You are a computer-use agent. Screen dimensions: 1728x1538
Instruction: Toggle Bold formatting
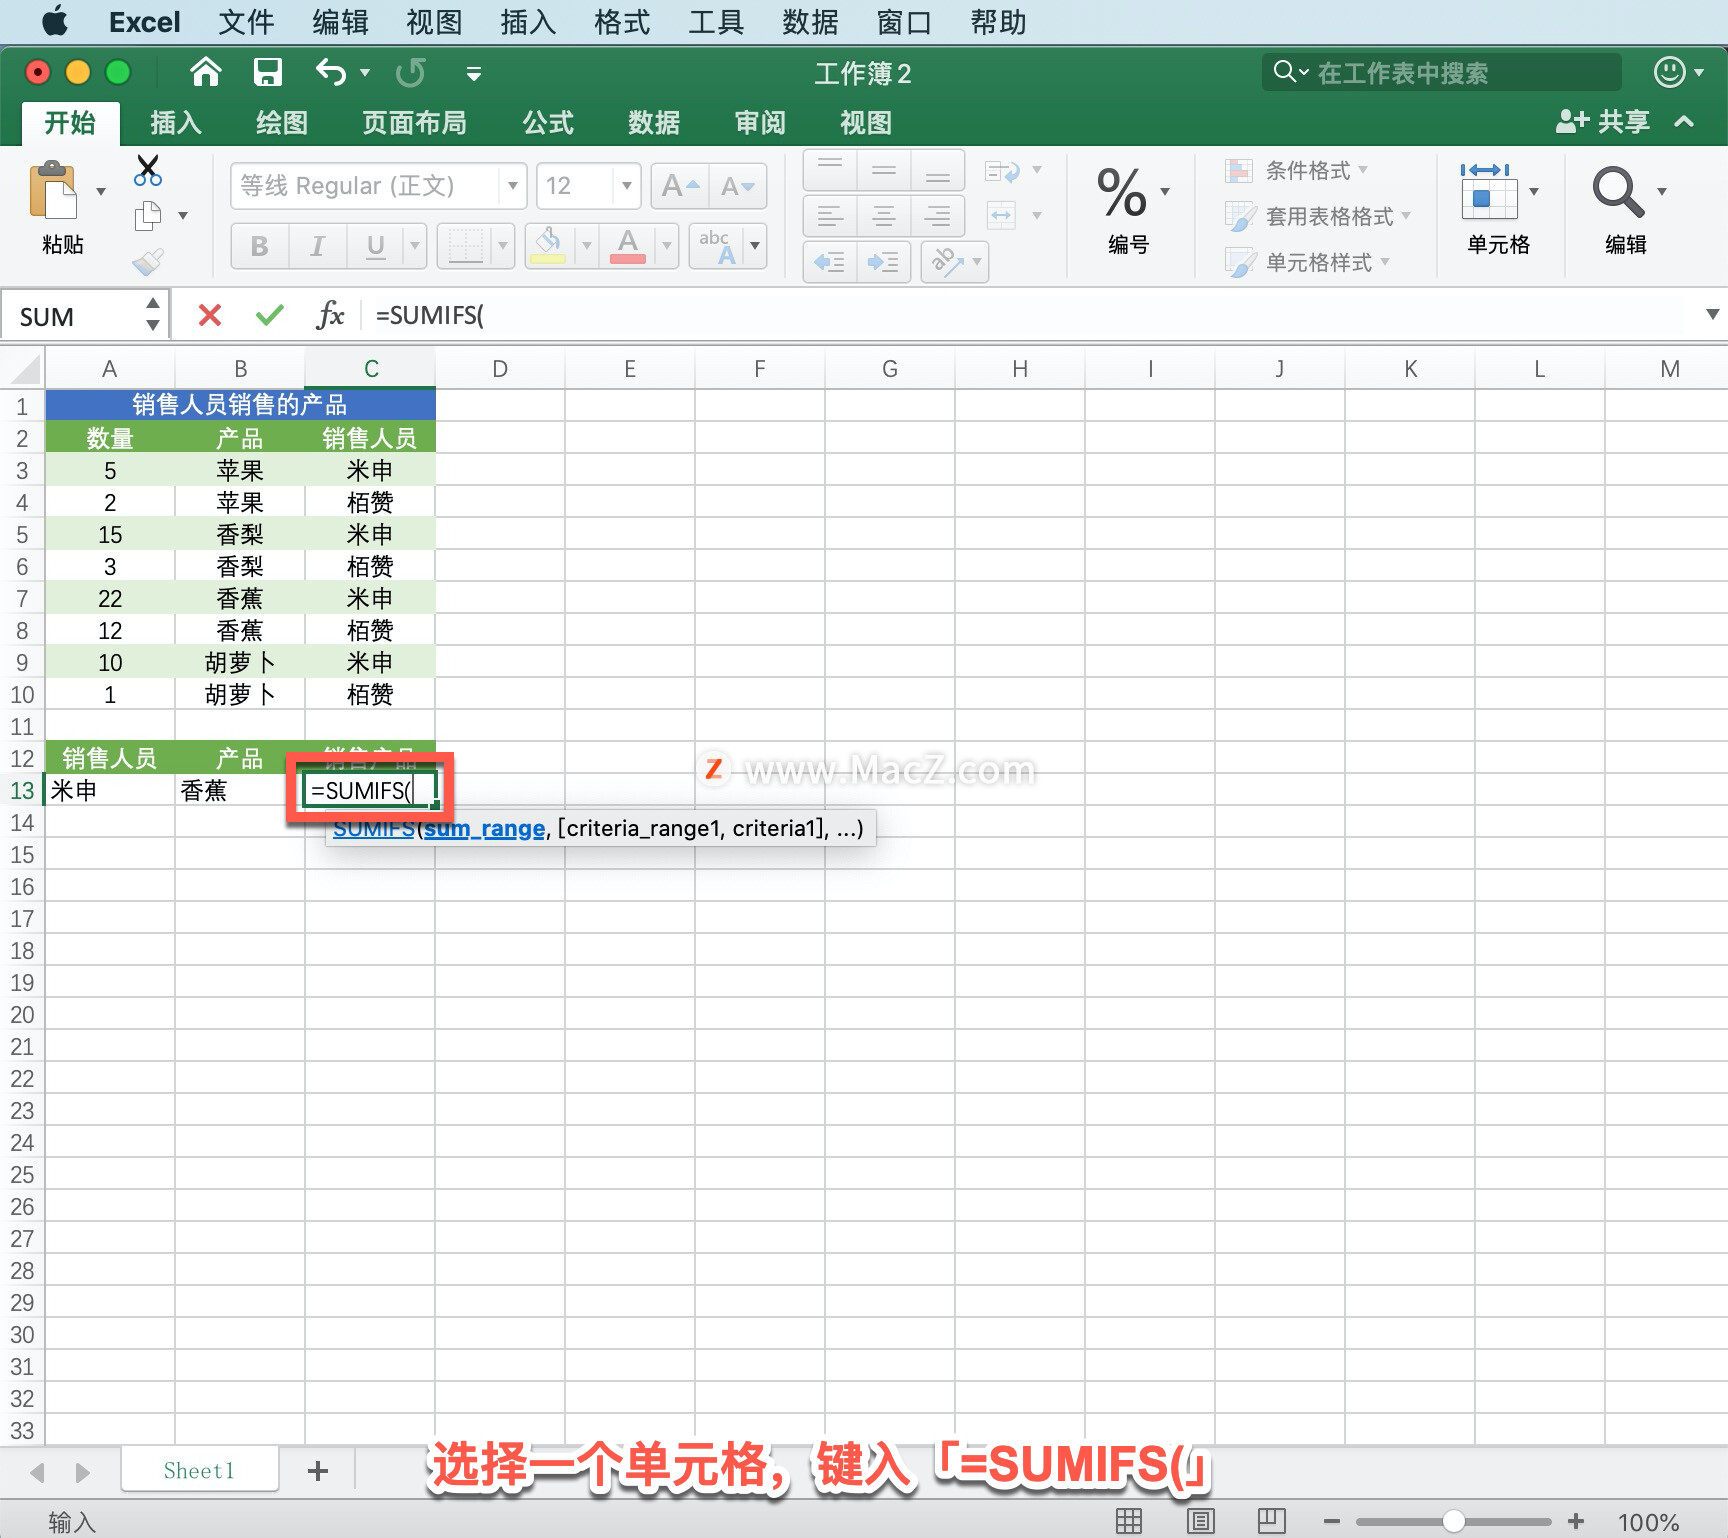[260, 246]
